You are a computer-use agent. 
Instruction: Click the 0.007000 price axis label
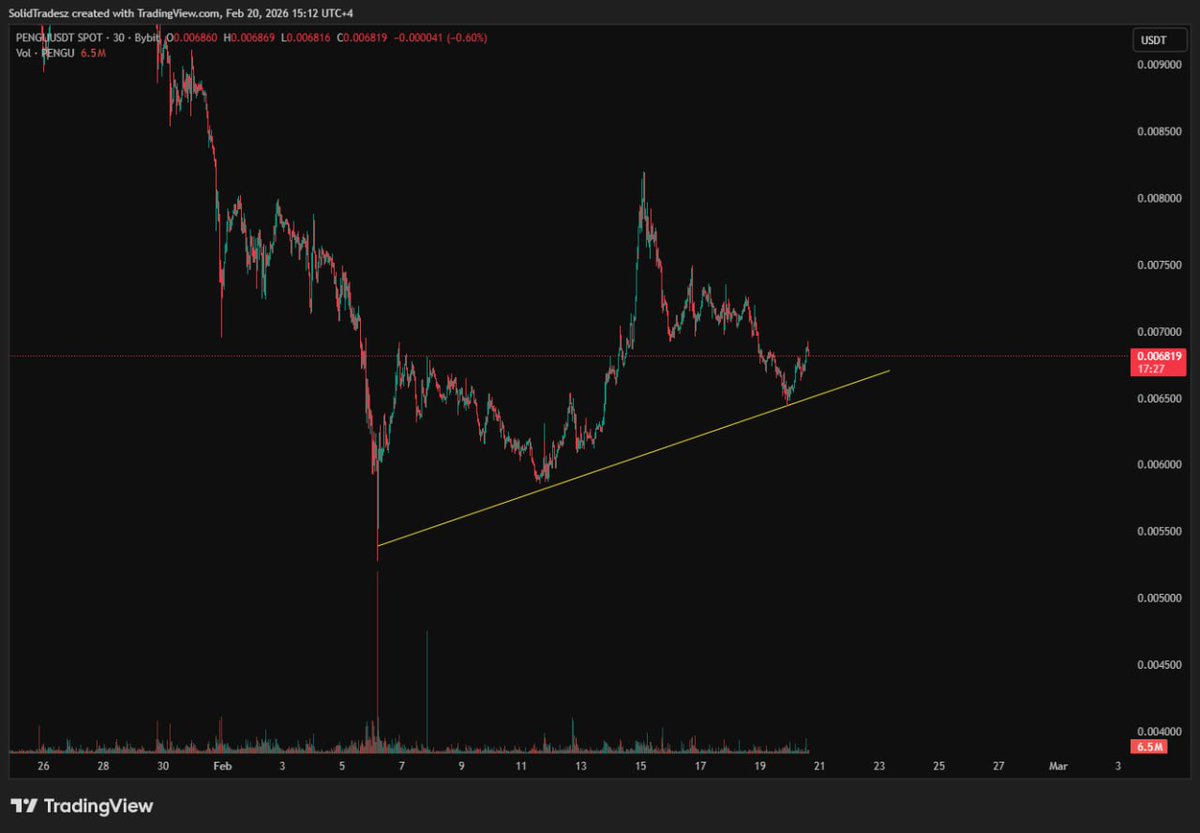coord(1162,331)
